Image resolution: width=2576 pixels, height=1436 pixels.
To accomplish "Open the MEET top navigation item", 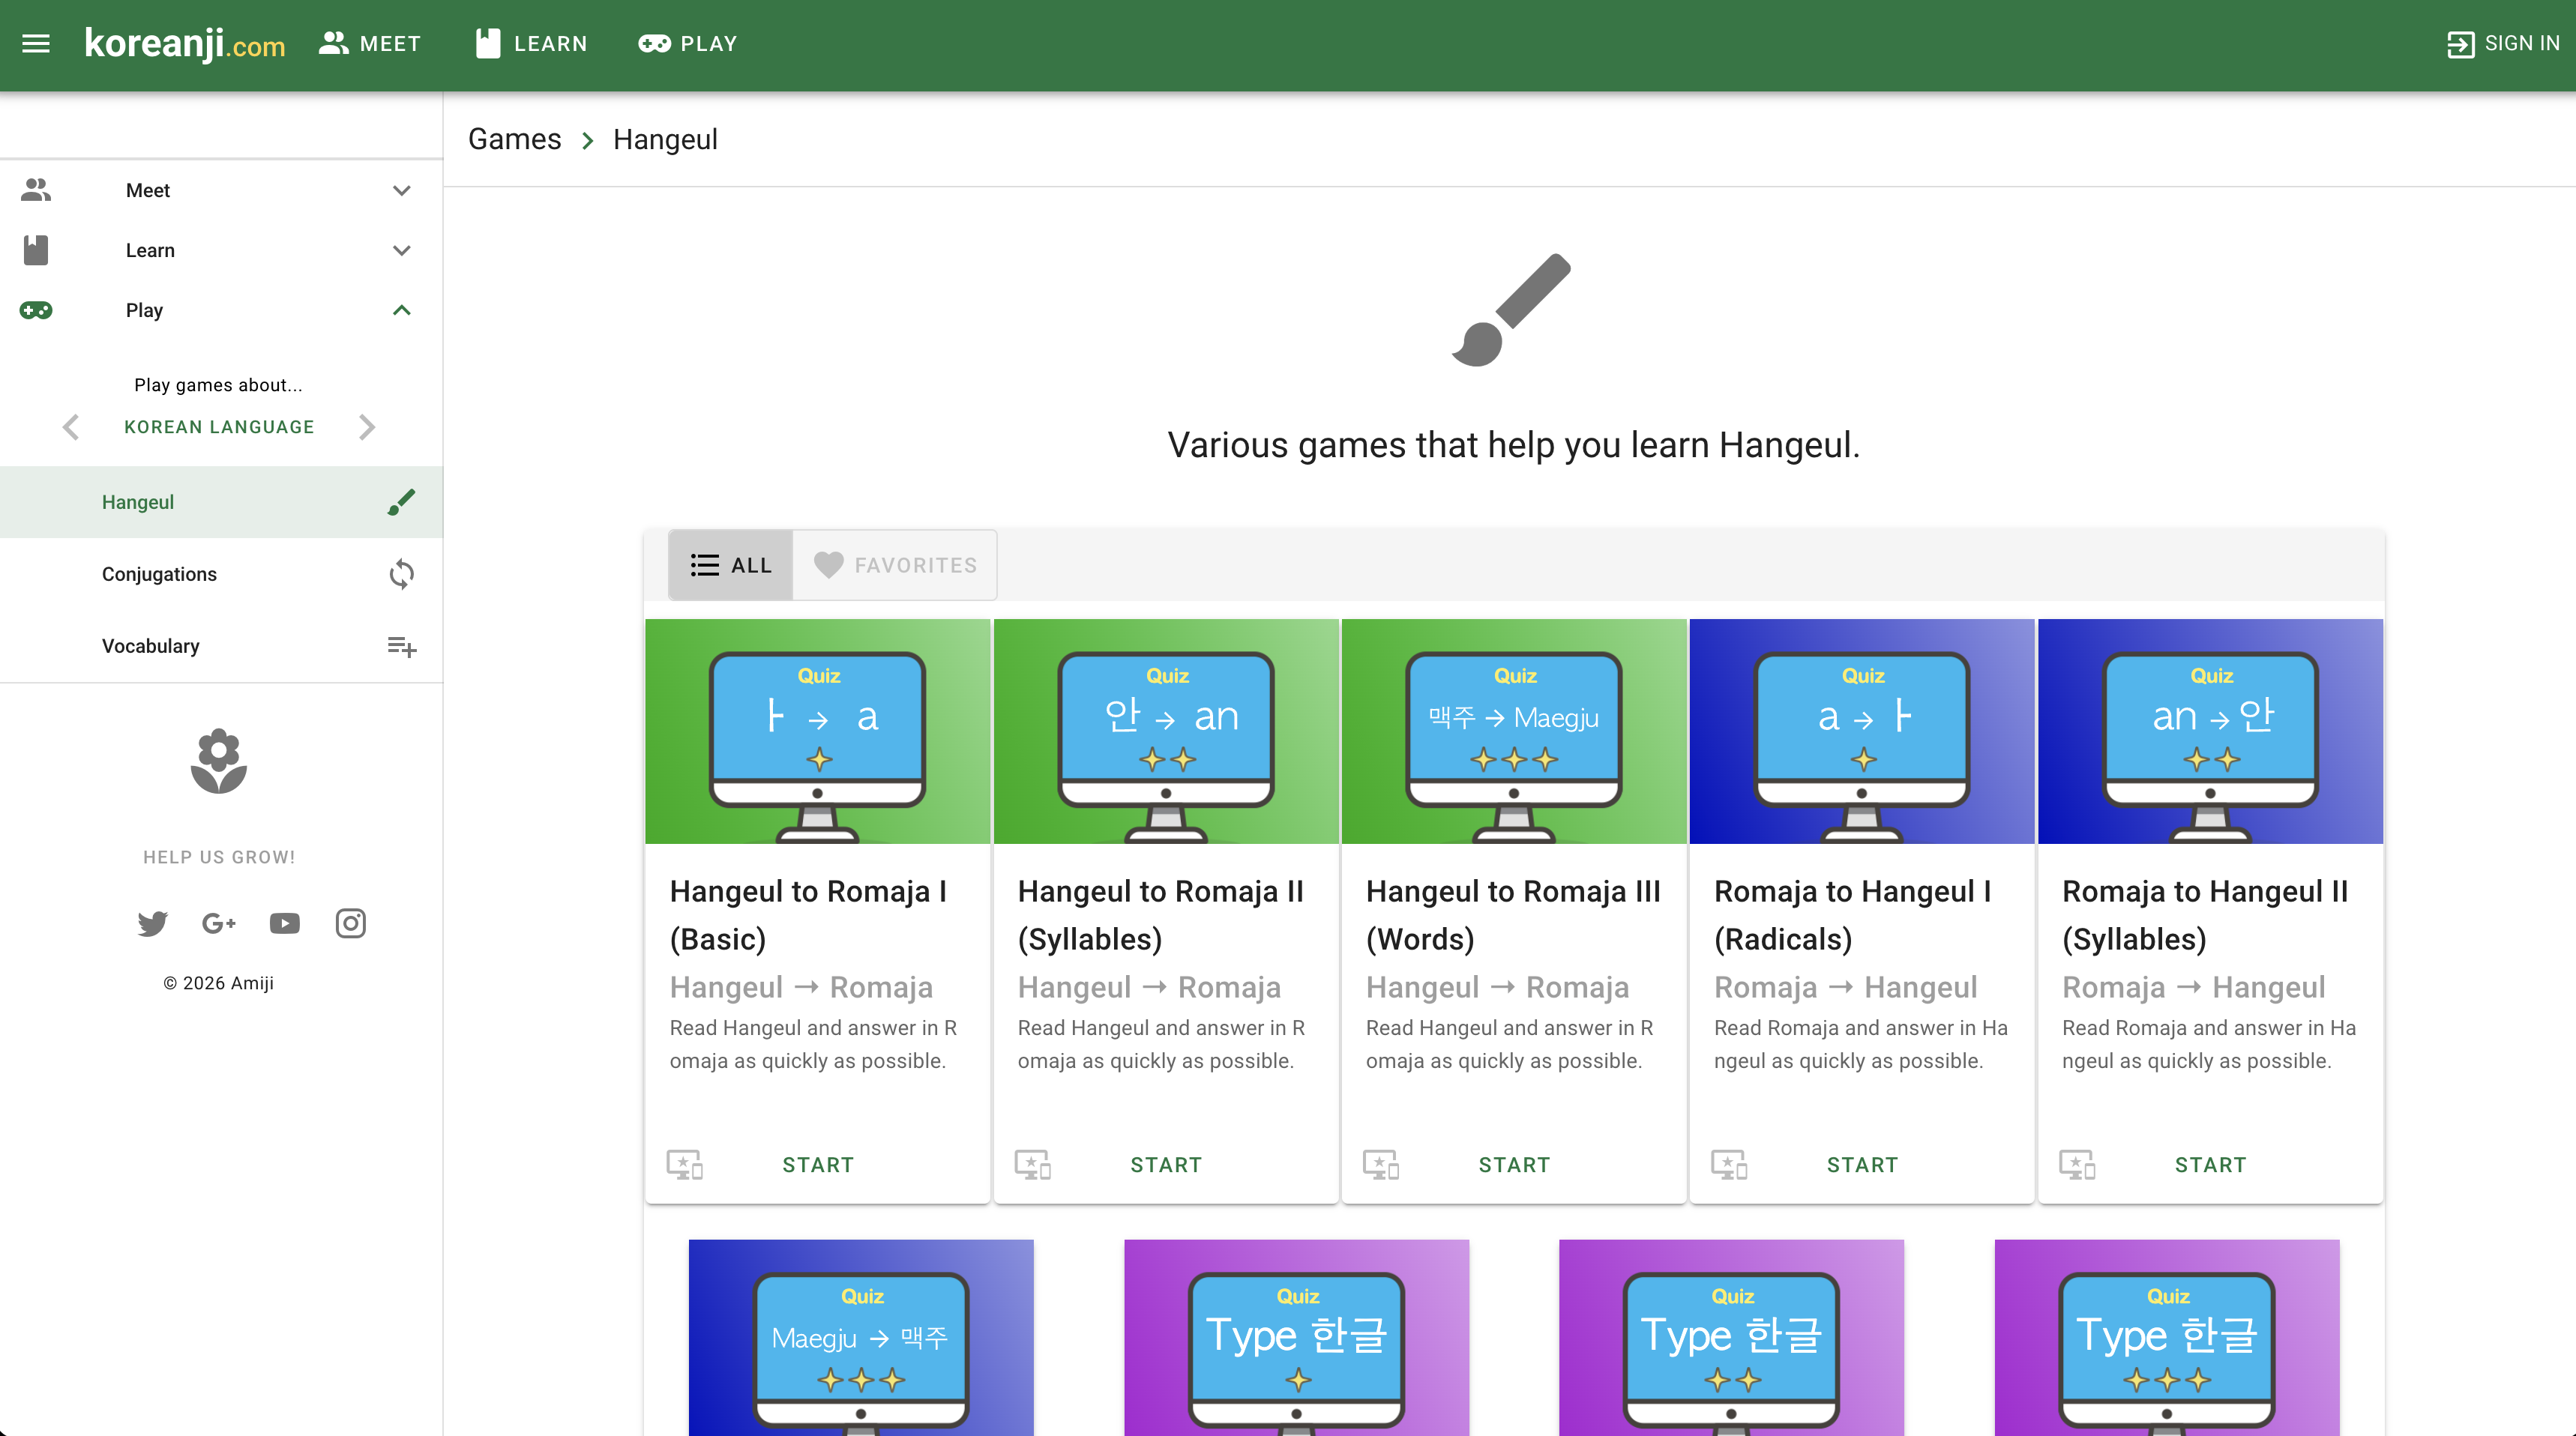I will 370,43.
